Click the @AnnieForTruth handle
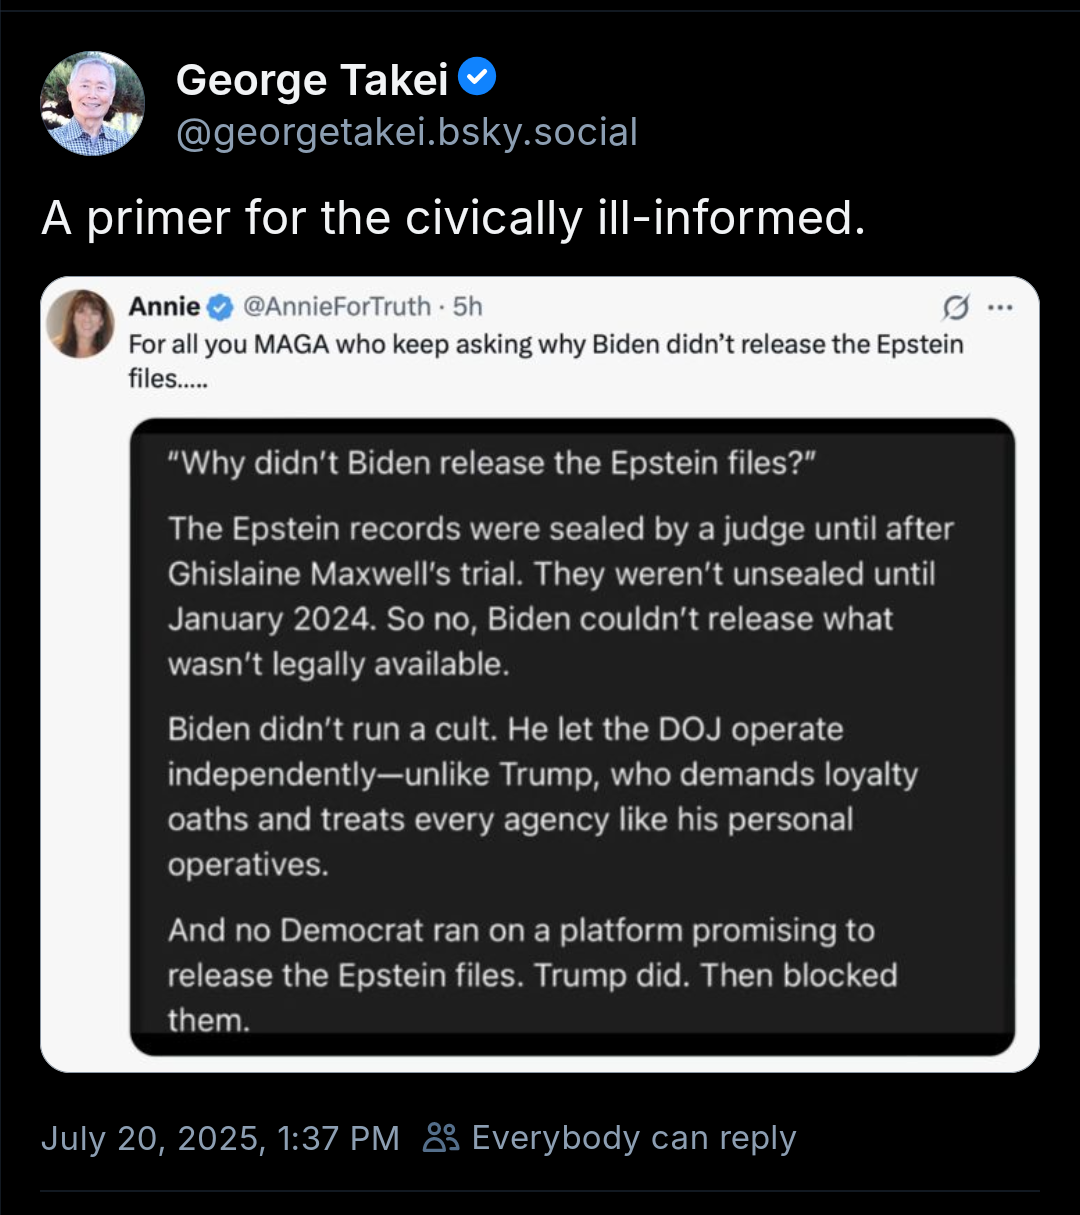 pos(337,306)
